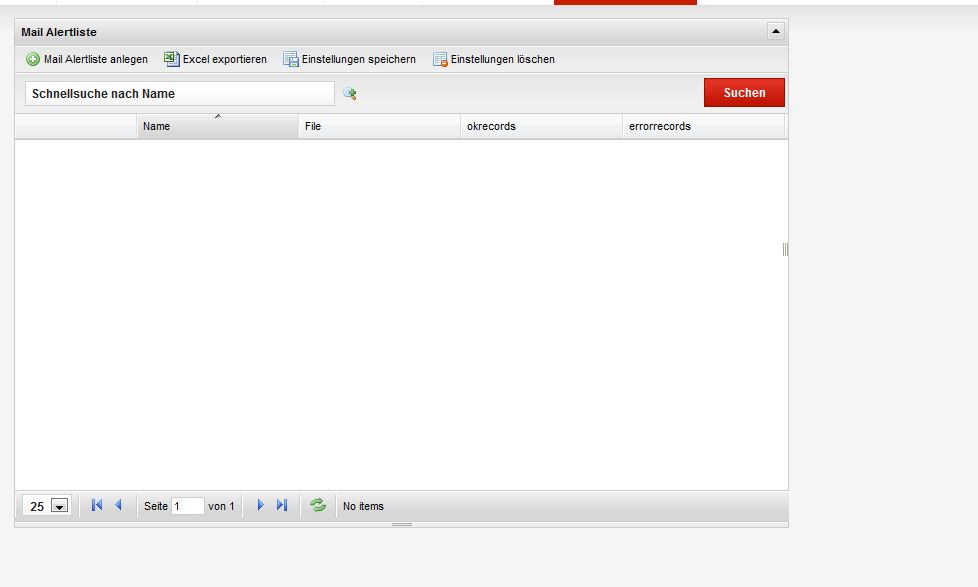The height and width of the screenshot is (587, 978).
Task: Click the Excel exportieren icon
Action: coord(172,60)
